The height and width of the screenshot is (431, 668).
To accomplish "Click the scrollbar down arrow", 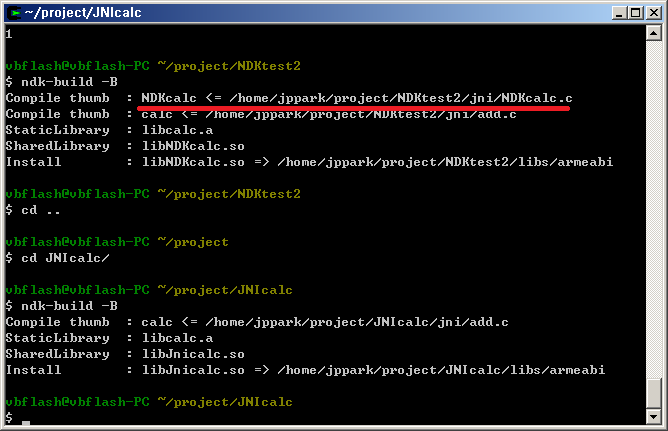I will (x=654, y=416).
